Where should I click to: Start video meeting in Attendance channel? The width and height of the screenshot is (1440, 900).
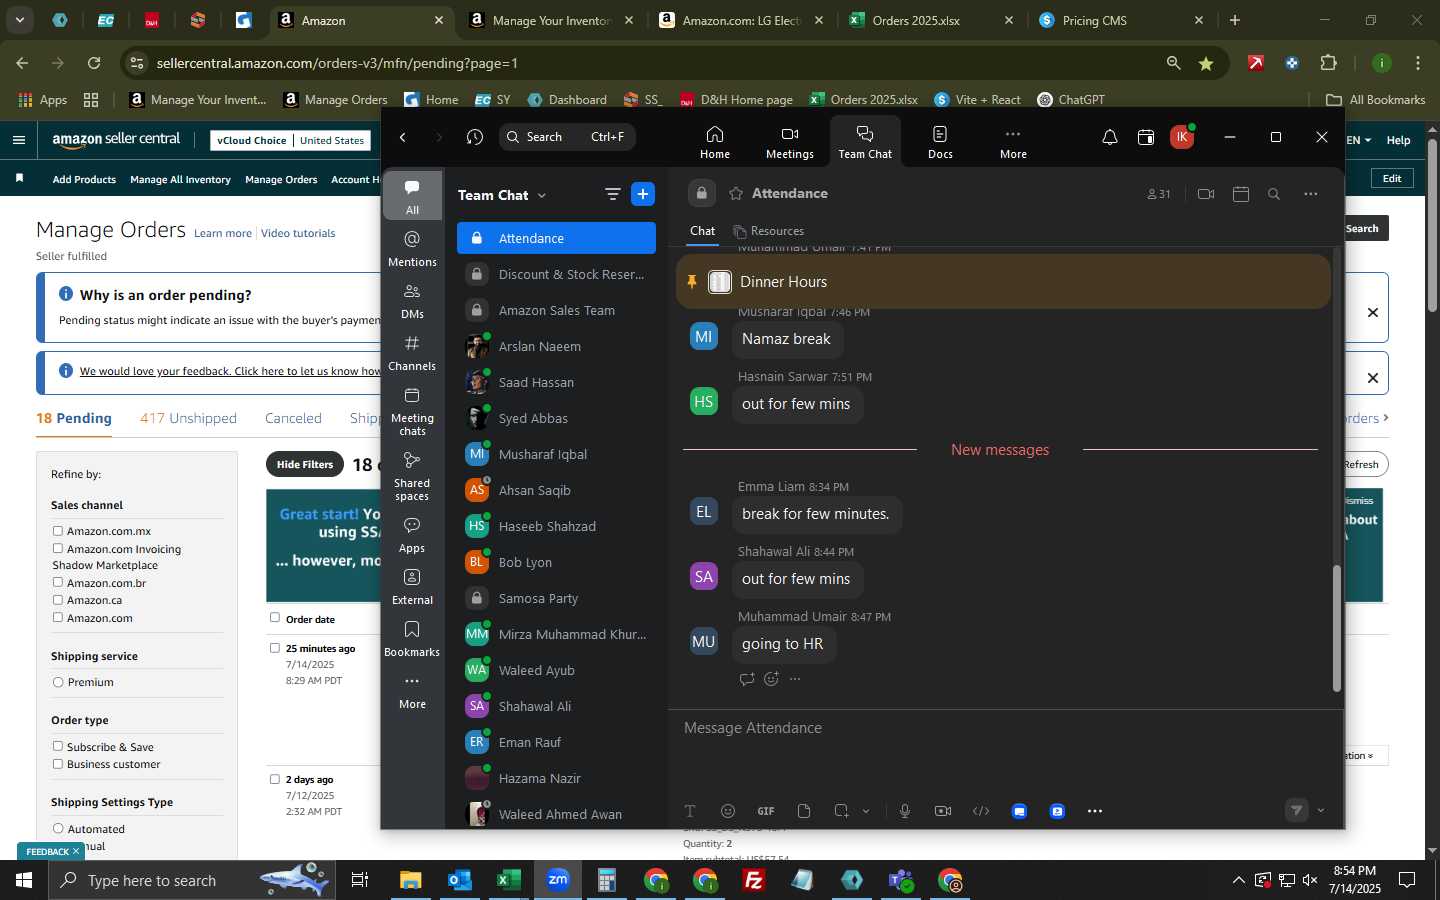click(1206, 194)
